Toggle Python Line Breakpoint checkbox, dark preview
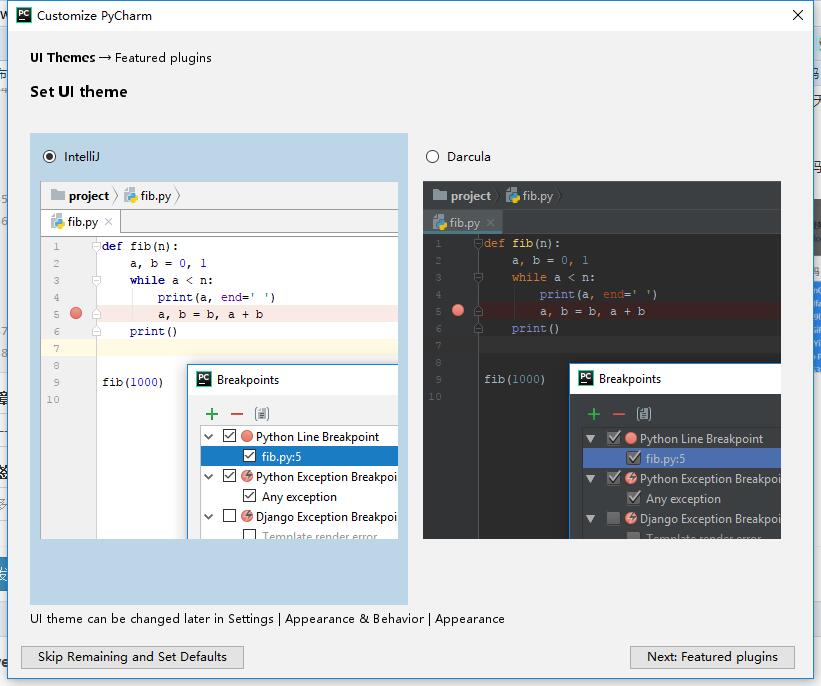This screenshot has width=821, height=686. point(614,438)
